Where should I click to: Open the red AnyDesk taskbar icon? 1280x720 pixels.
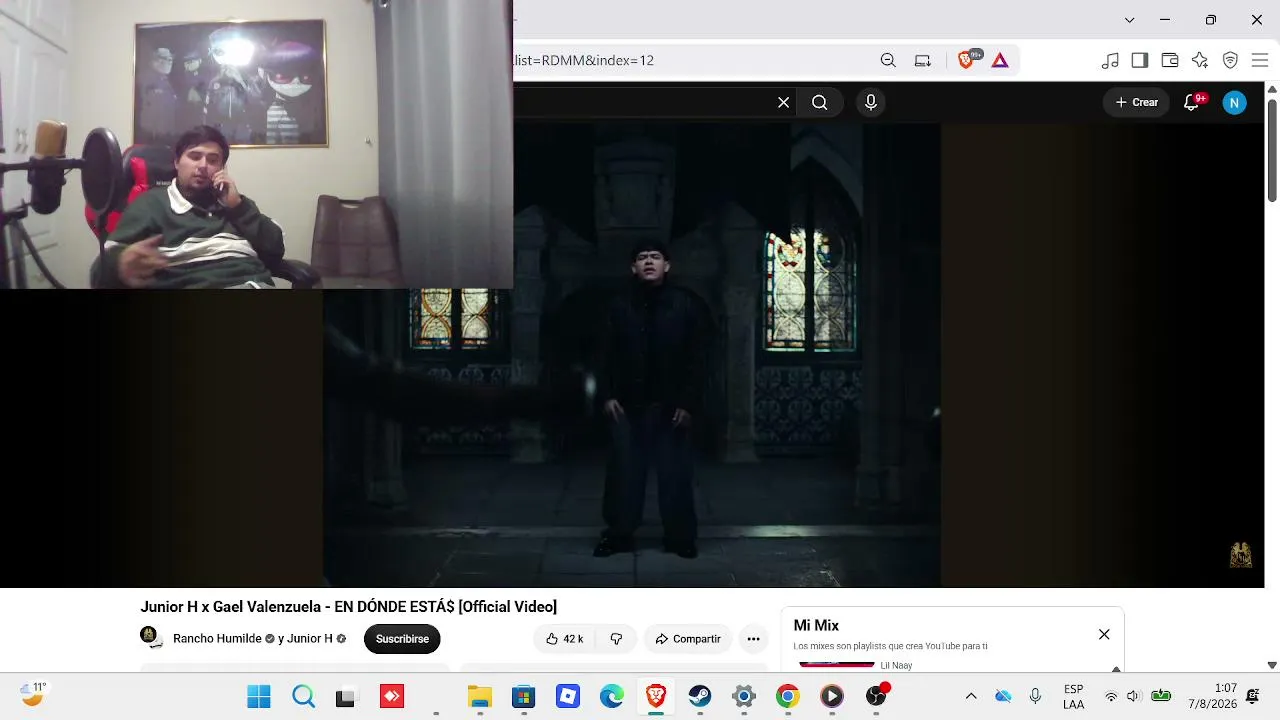[391, 696]
